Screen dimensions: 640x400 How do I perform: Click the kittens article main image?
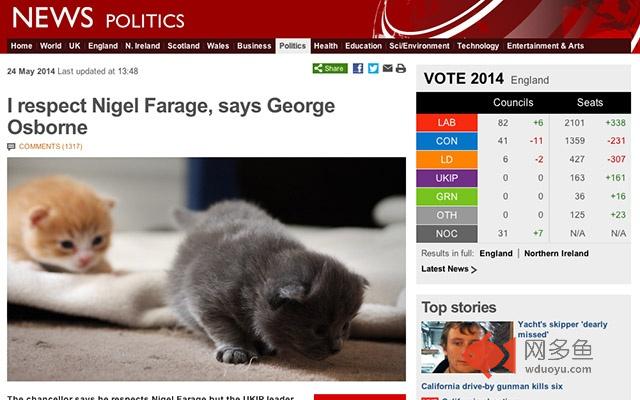[207, 269]
